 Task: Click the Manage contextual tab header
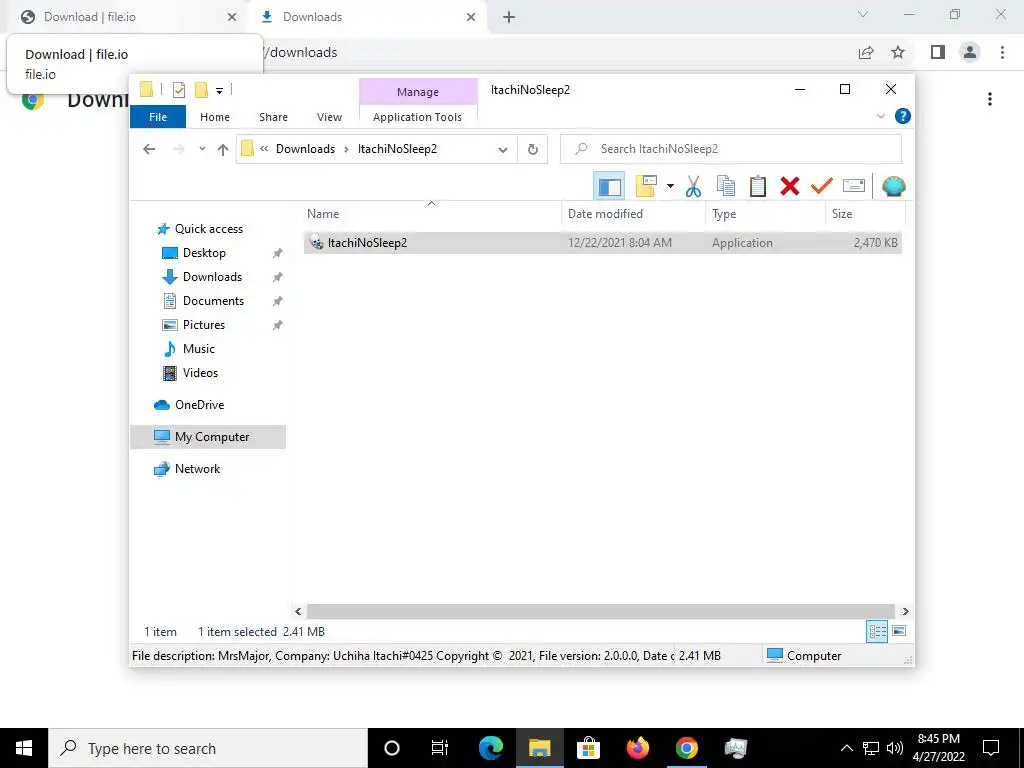418,92
